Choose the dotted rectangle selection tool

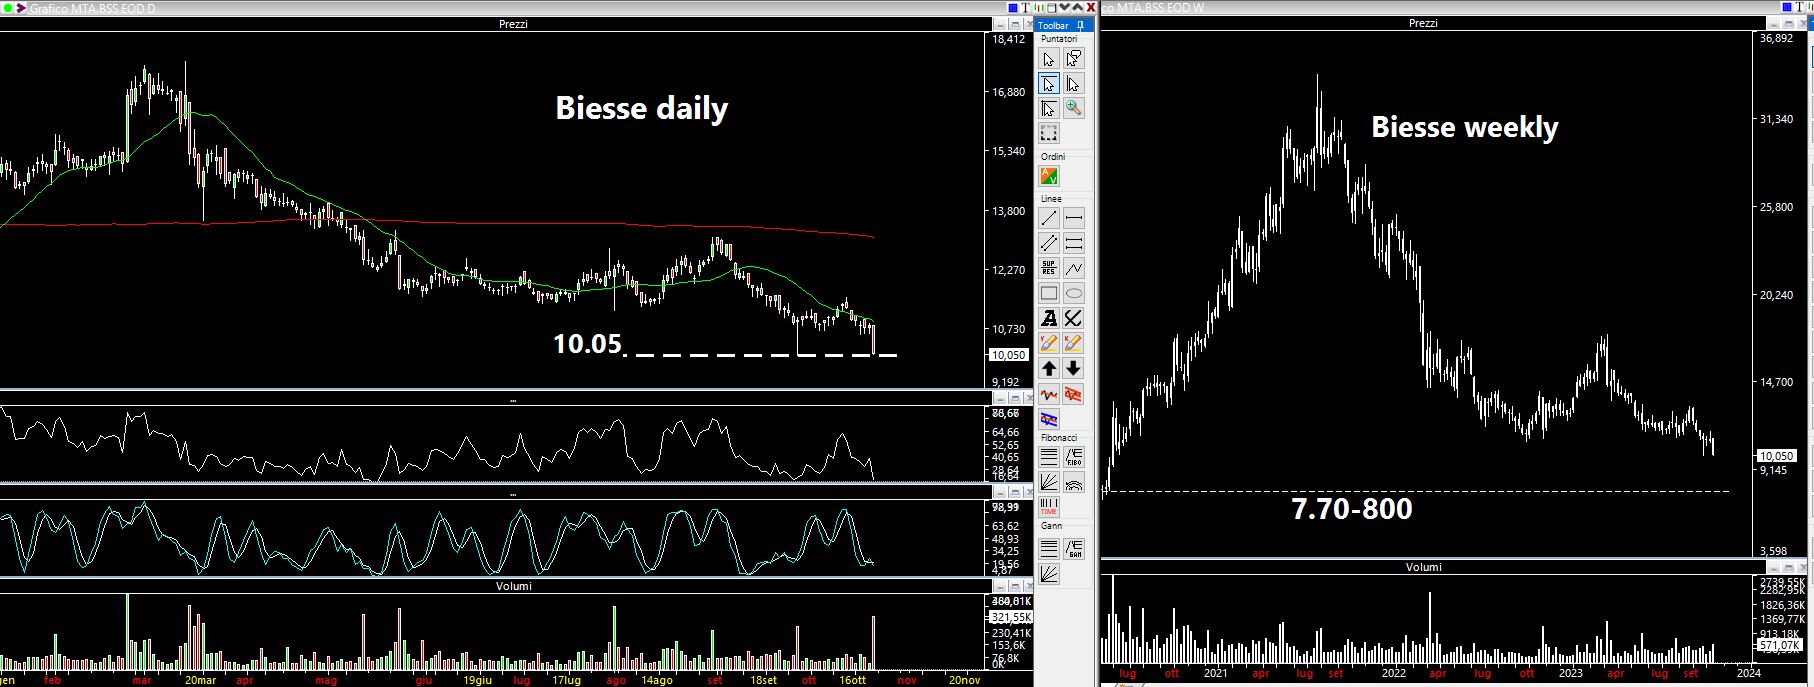tap(1048, 133)
